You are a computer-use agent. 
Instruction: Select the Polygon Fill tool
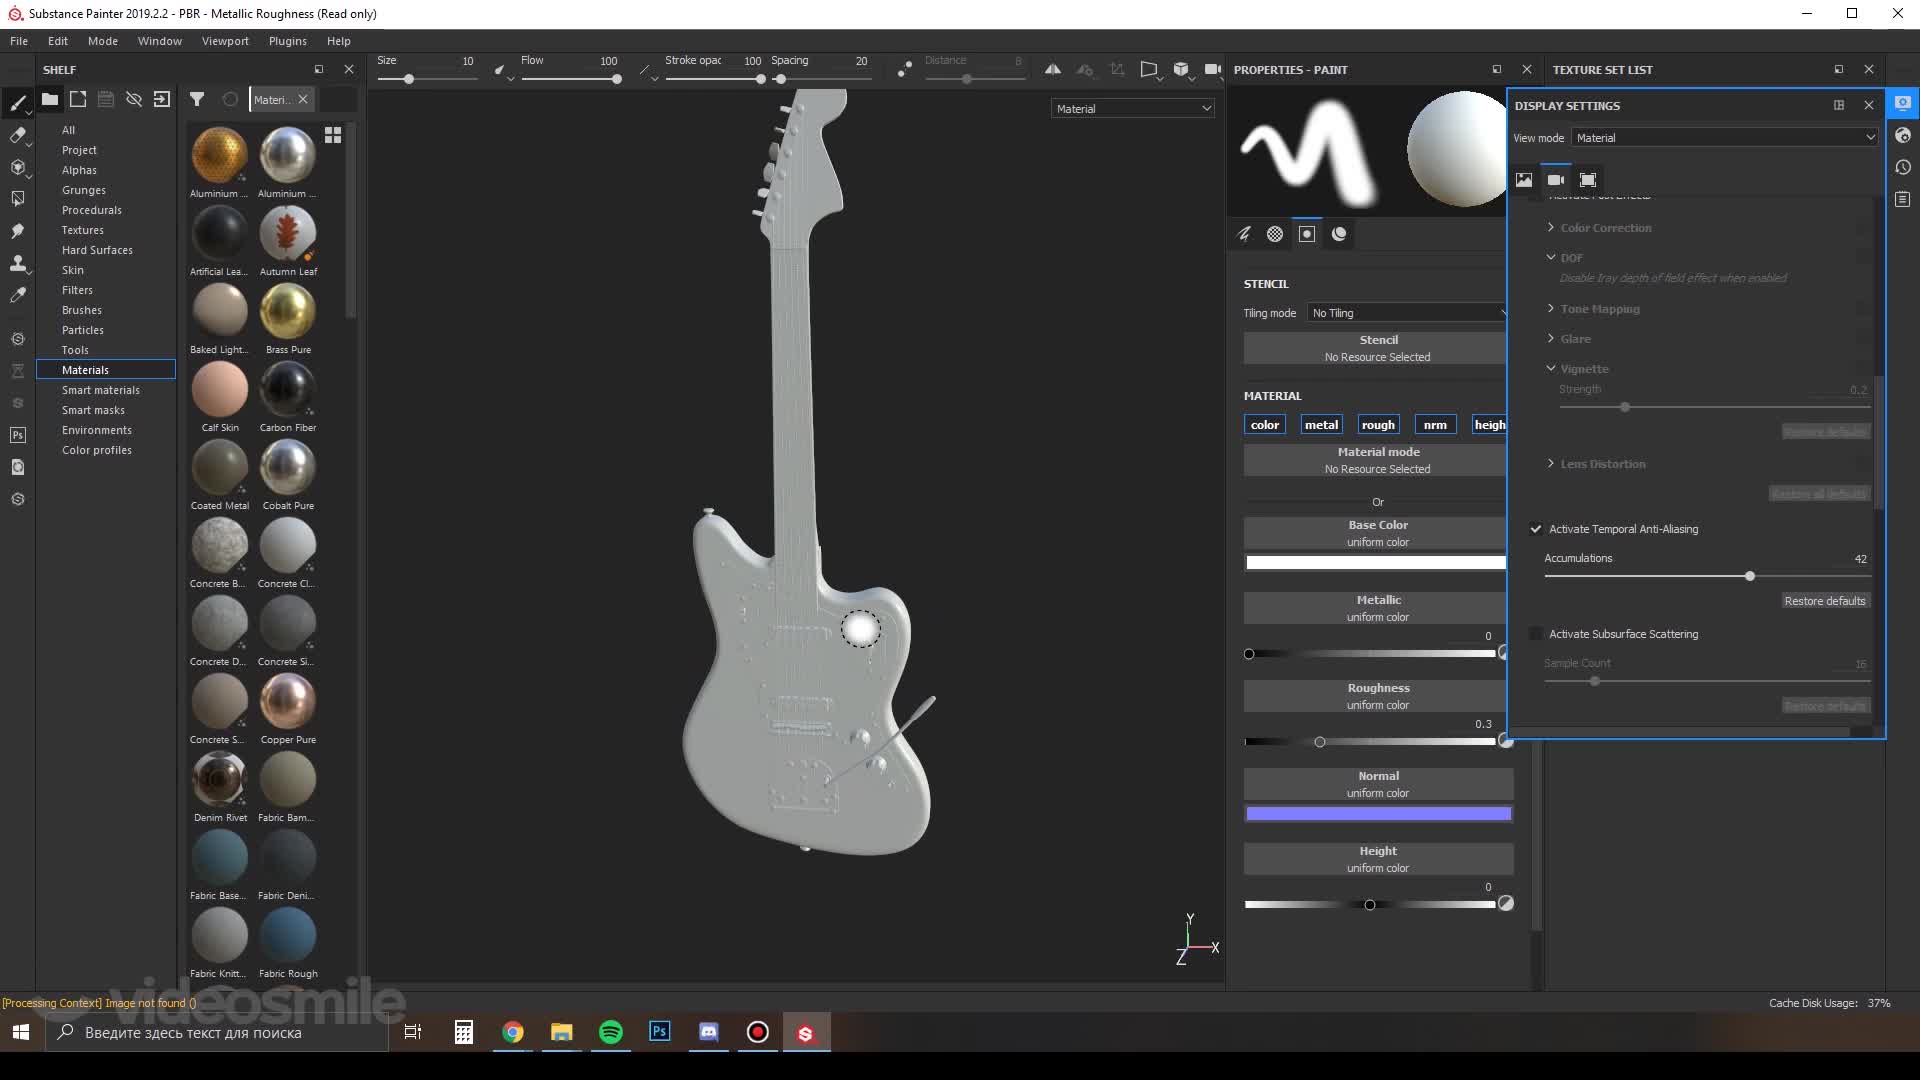[18, 199]
